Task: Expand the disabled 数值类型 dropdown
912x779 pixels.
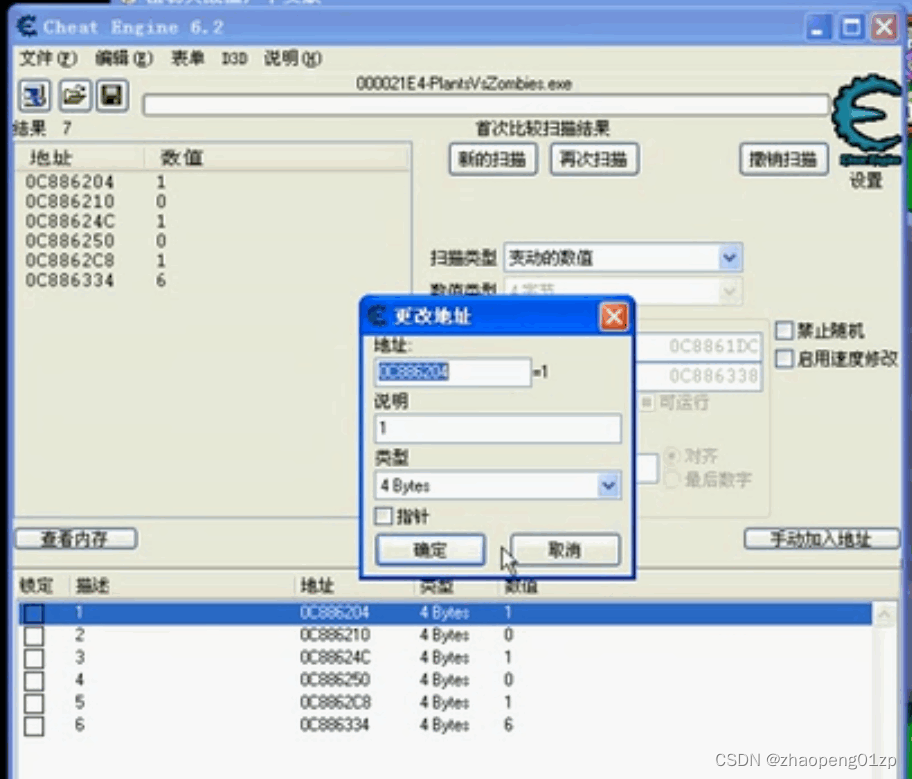Action: tap(729, 291)
